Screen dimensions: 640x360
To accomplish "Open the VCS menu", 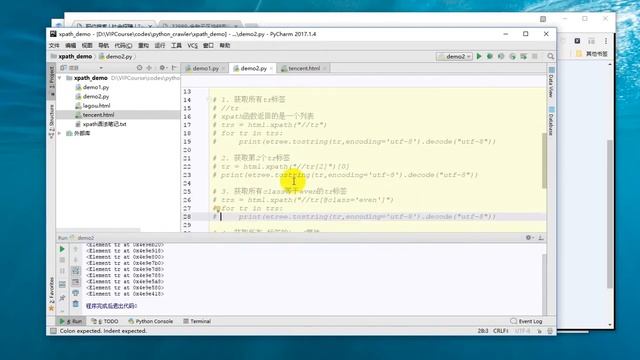I will coord(192,45).
